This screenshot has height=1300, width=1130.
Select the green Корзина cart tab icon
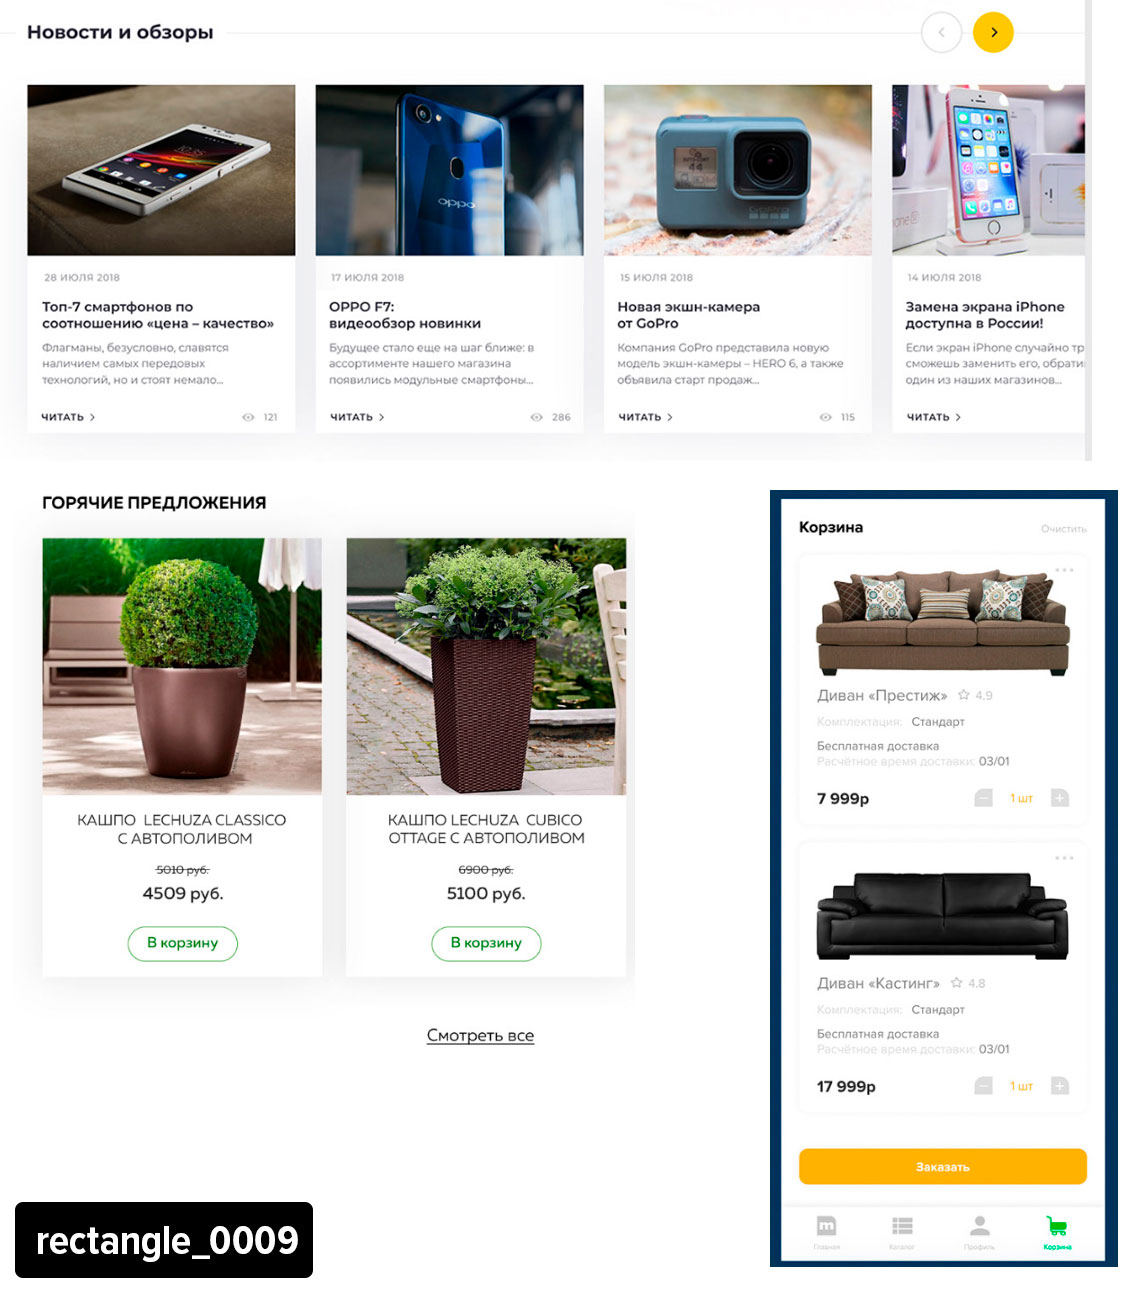click(1056, 1226)
